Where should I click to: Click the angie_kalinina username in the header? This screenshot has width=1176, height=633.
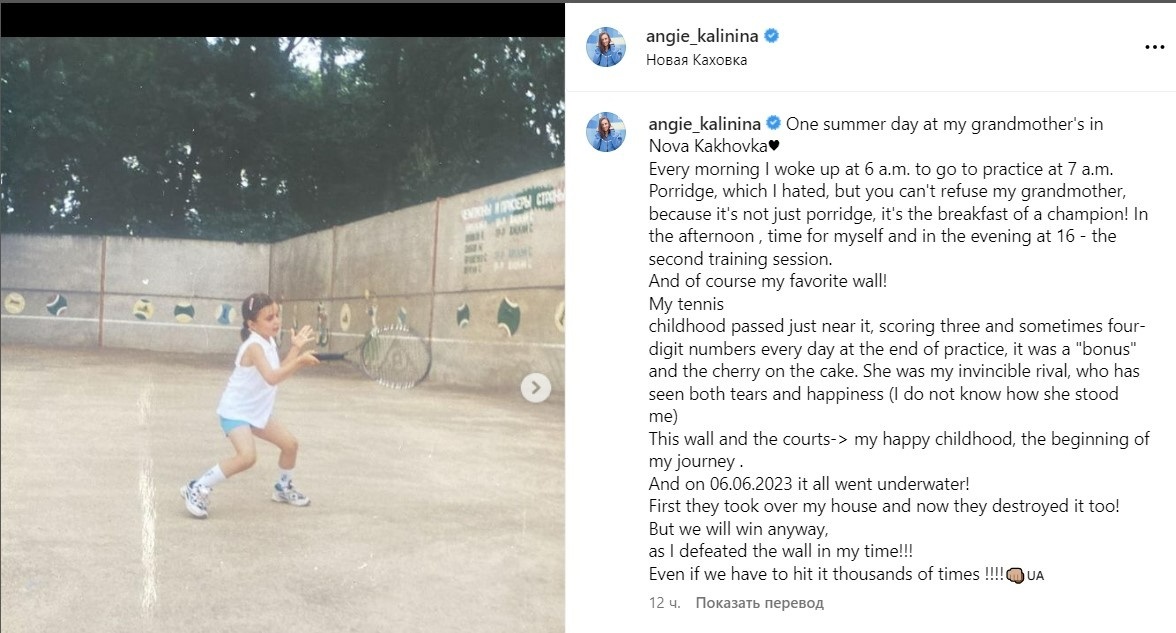tap(702, 36)
